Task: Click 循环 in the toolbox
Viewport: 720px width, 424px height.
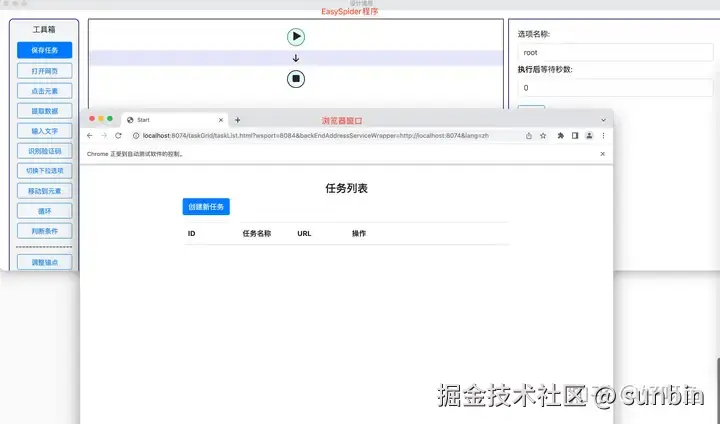Action: [45, 211]
